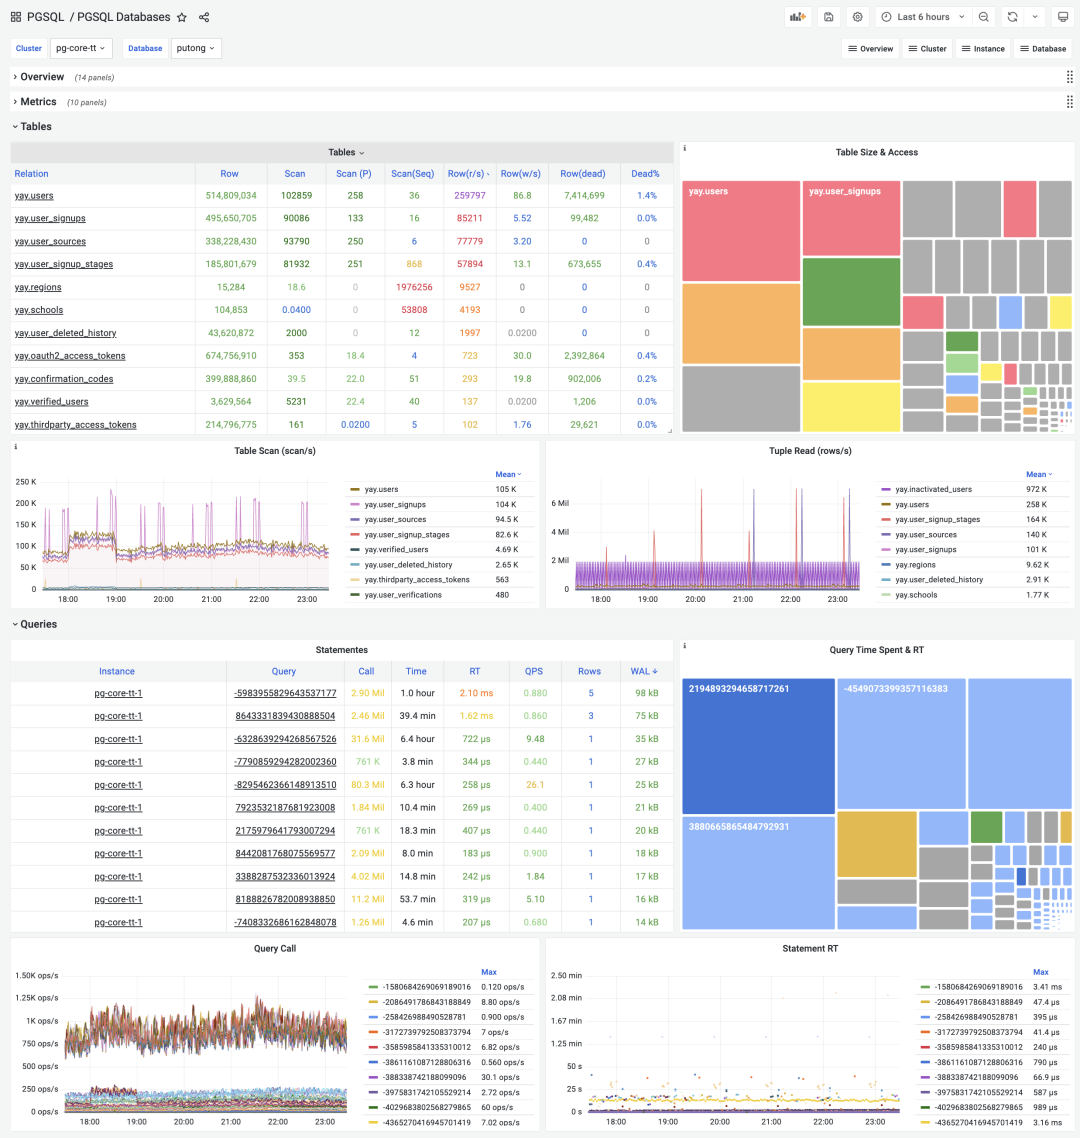Refresh the dashboard now
1080x1138 pixels.
(1012, 17)
